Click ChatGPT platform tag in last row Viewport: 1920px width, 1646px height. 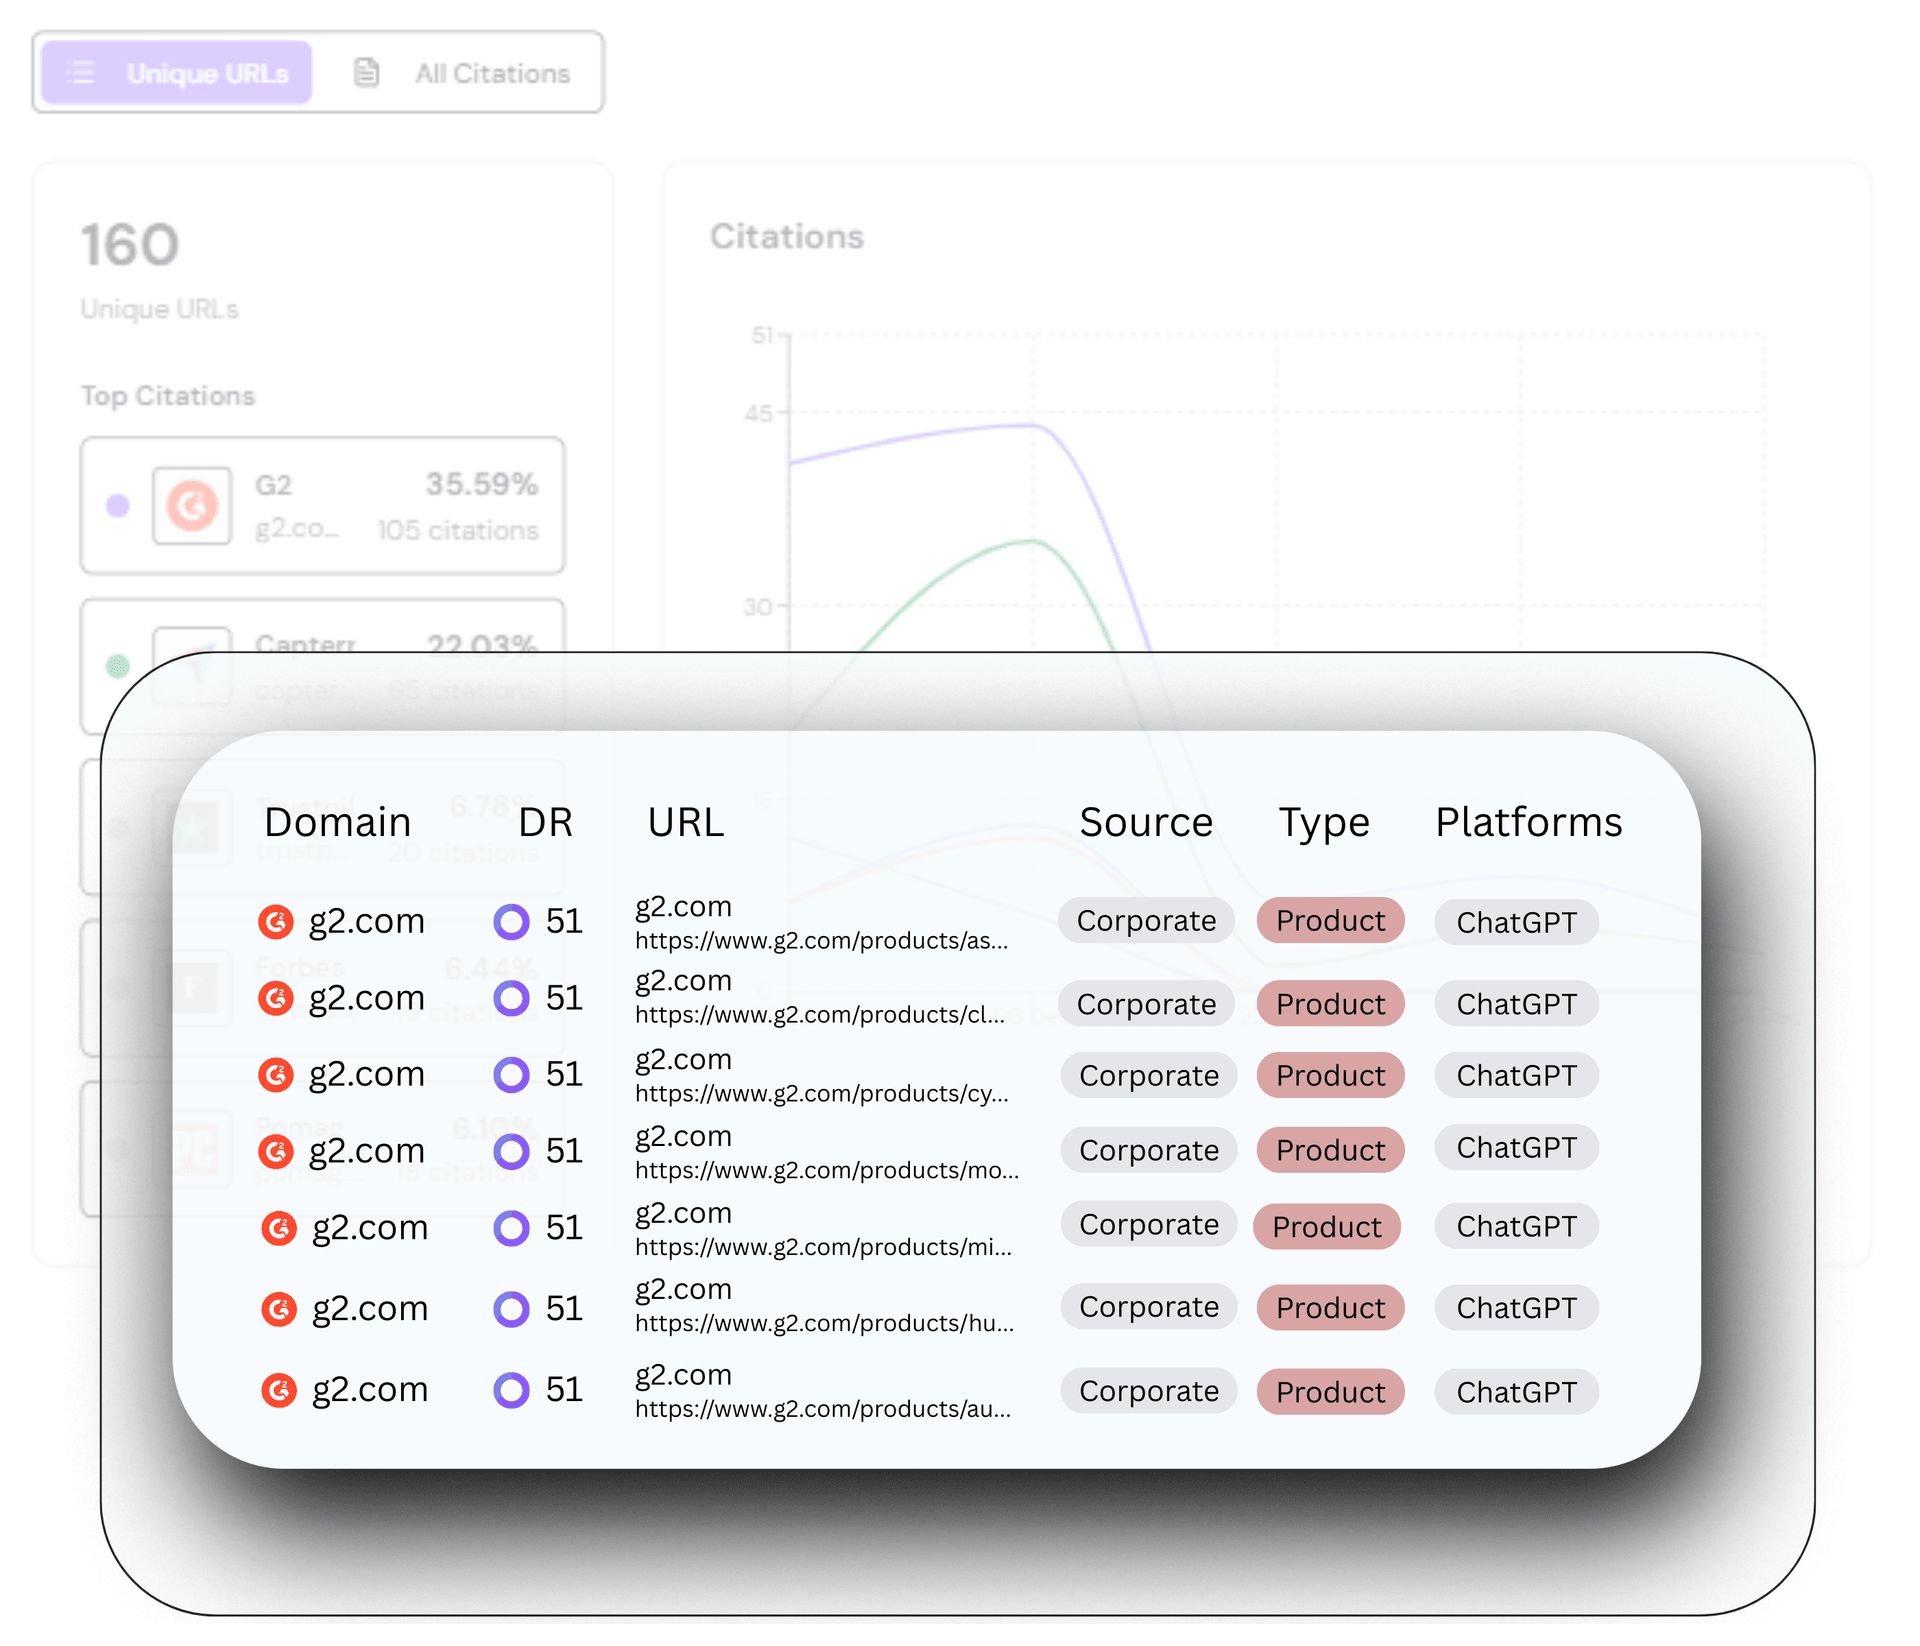(x=1516, y=1392)
